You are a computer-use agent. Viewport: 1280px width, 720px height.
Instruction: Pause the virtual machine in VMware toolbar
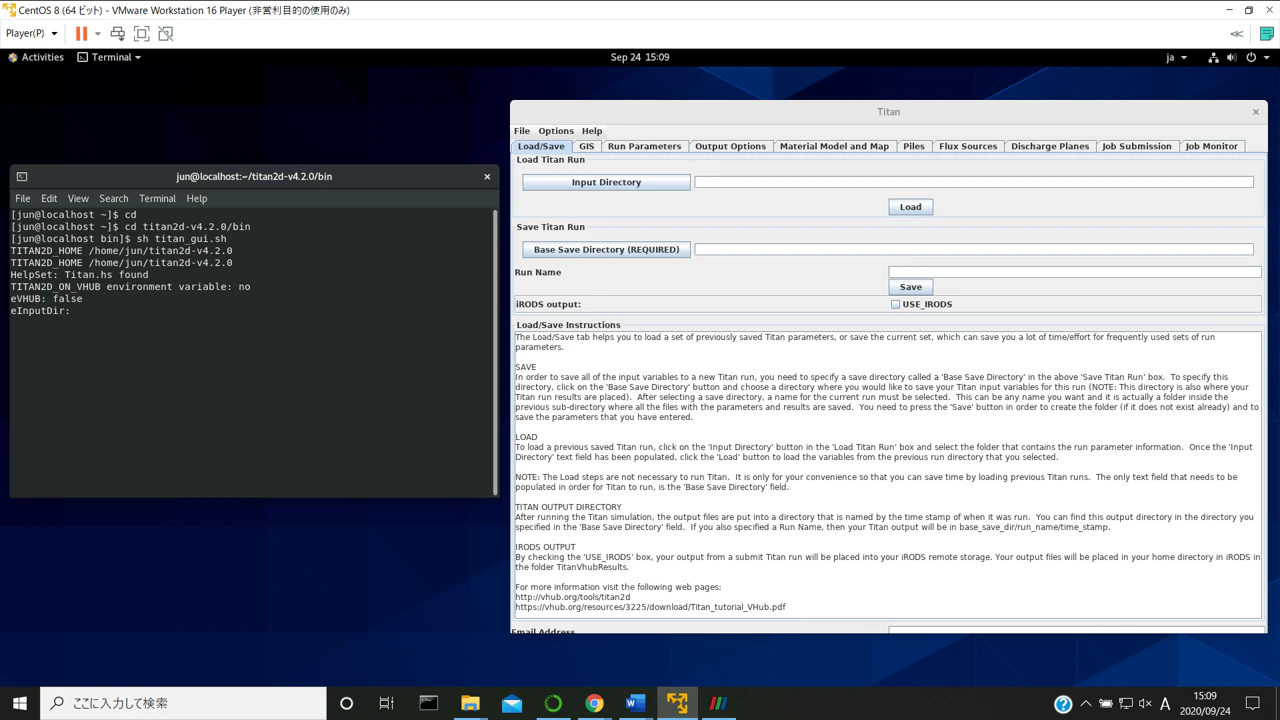(81, 34)
